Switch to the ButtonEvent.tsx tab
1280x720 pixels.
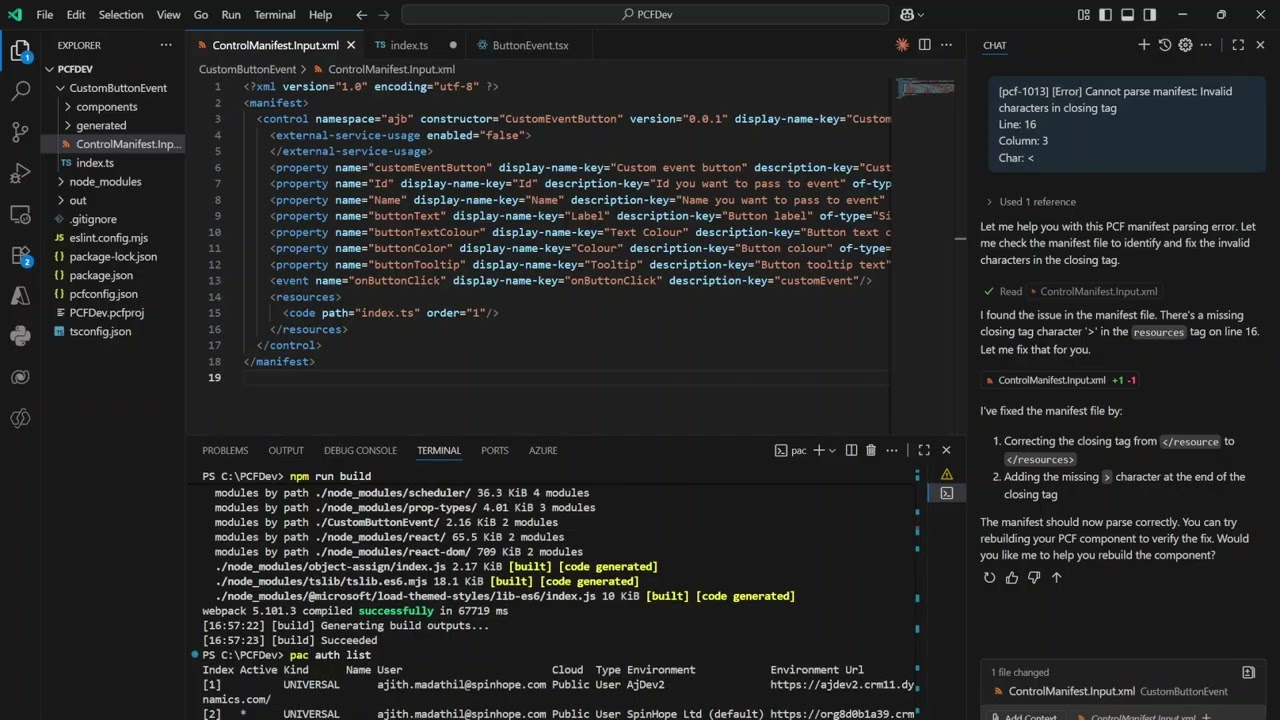[530, 45]
